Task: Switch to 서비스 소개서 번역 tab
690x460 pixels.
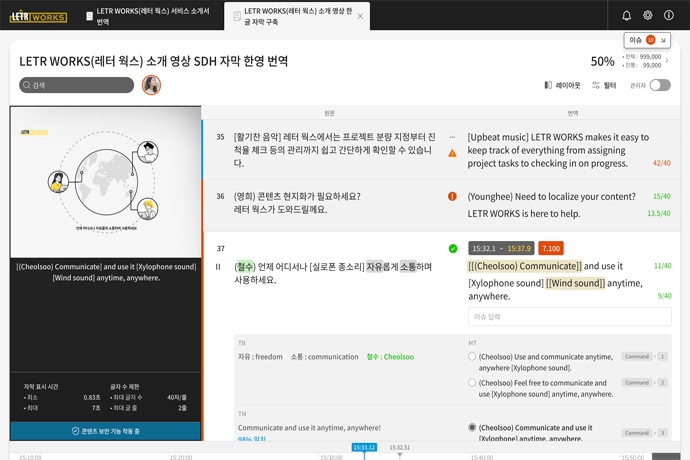Action: (149, 16)
